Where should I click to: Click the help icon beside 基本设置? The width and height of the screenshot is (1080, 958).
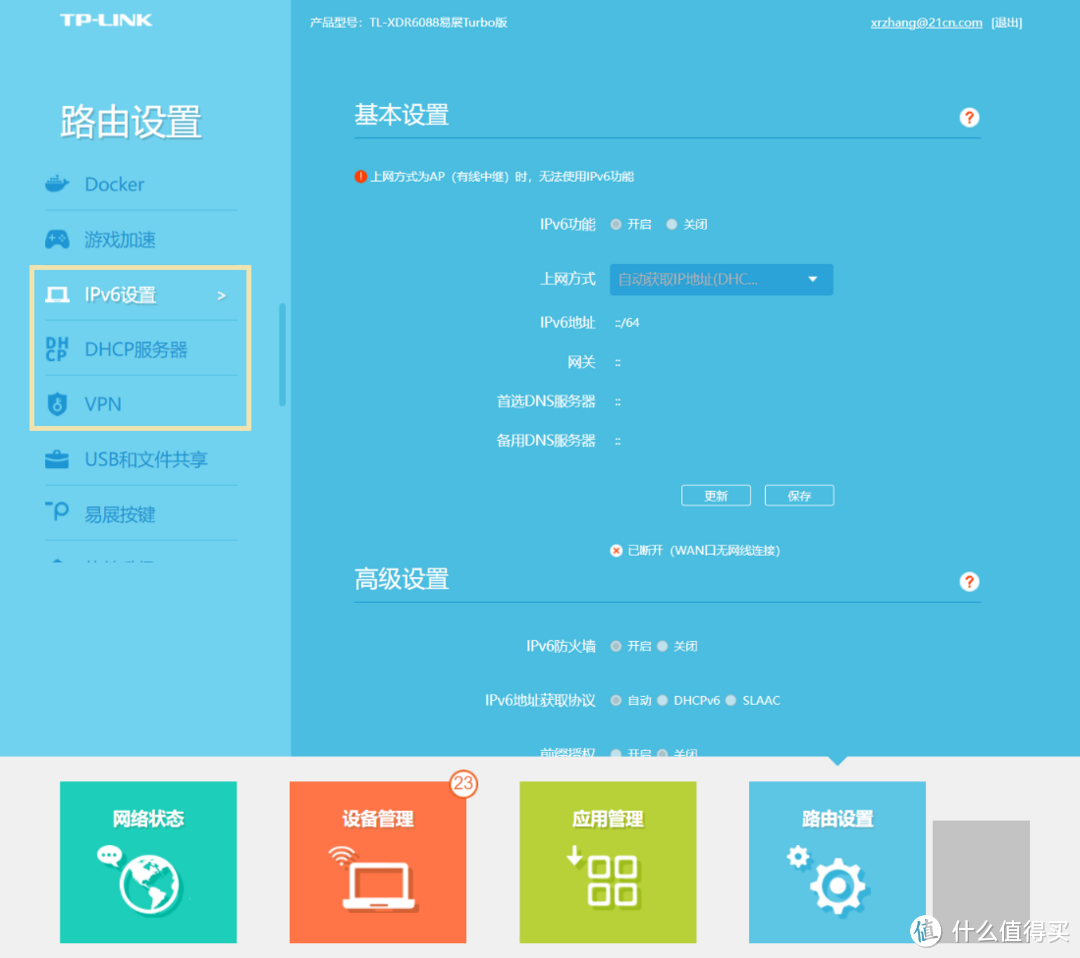968,117
